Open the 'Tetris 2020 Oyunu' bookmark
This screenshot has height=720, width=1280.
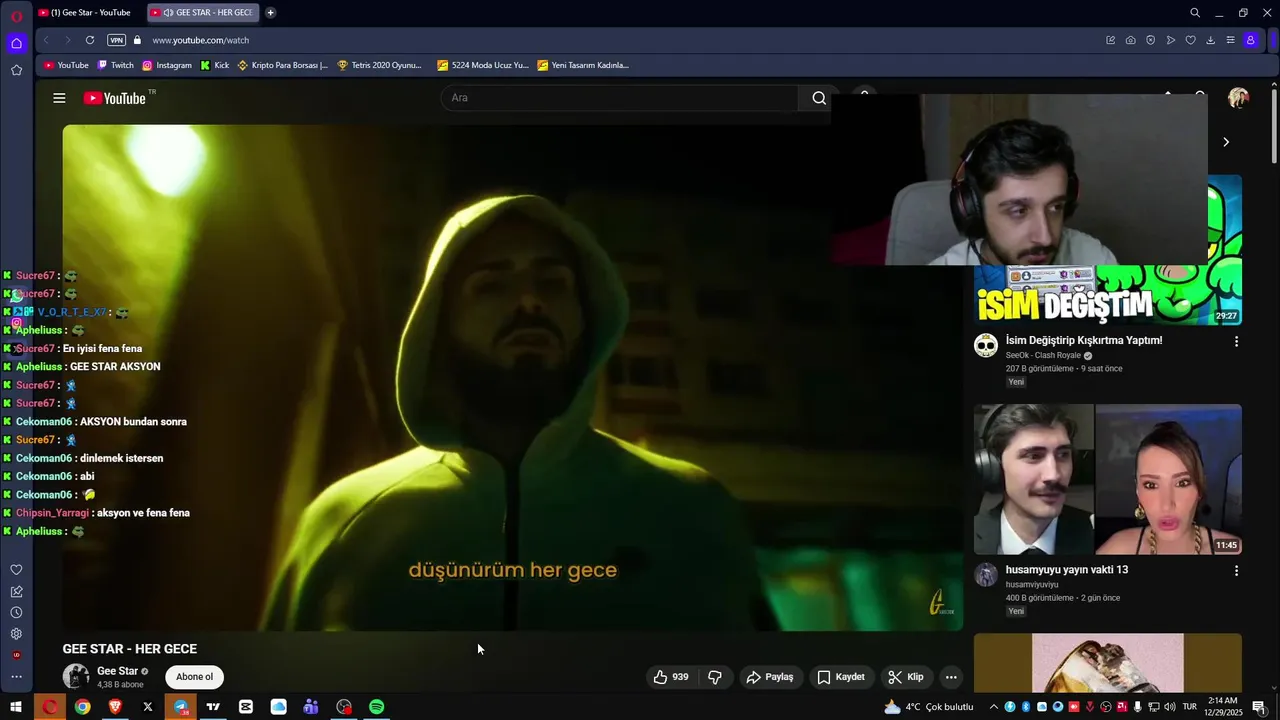pyautogui.click(x=380, y=65)
